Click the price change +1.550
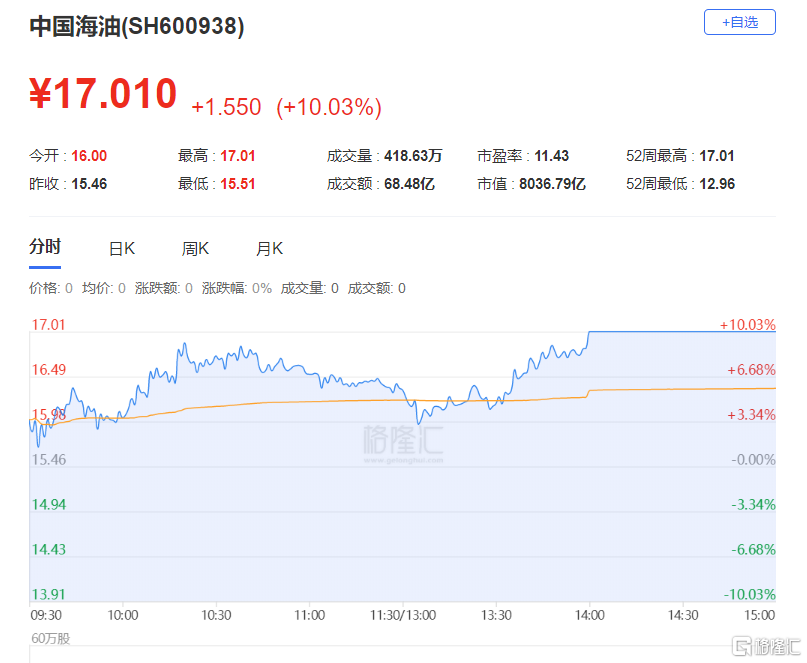Screen dimensions: 807x663 tap(226, 107)
